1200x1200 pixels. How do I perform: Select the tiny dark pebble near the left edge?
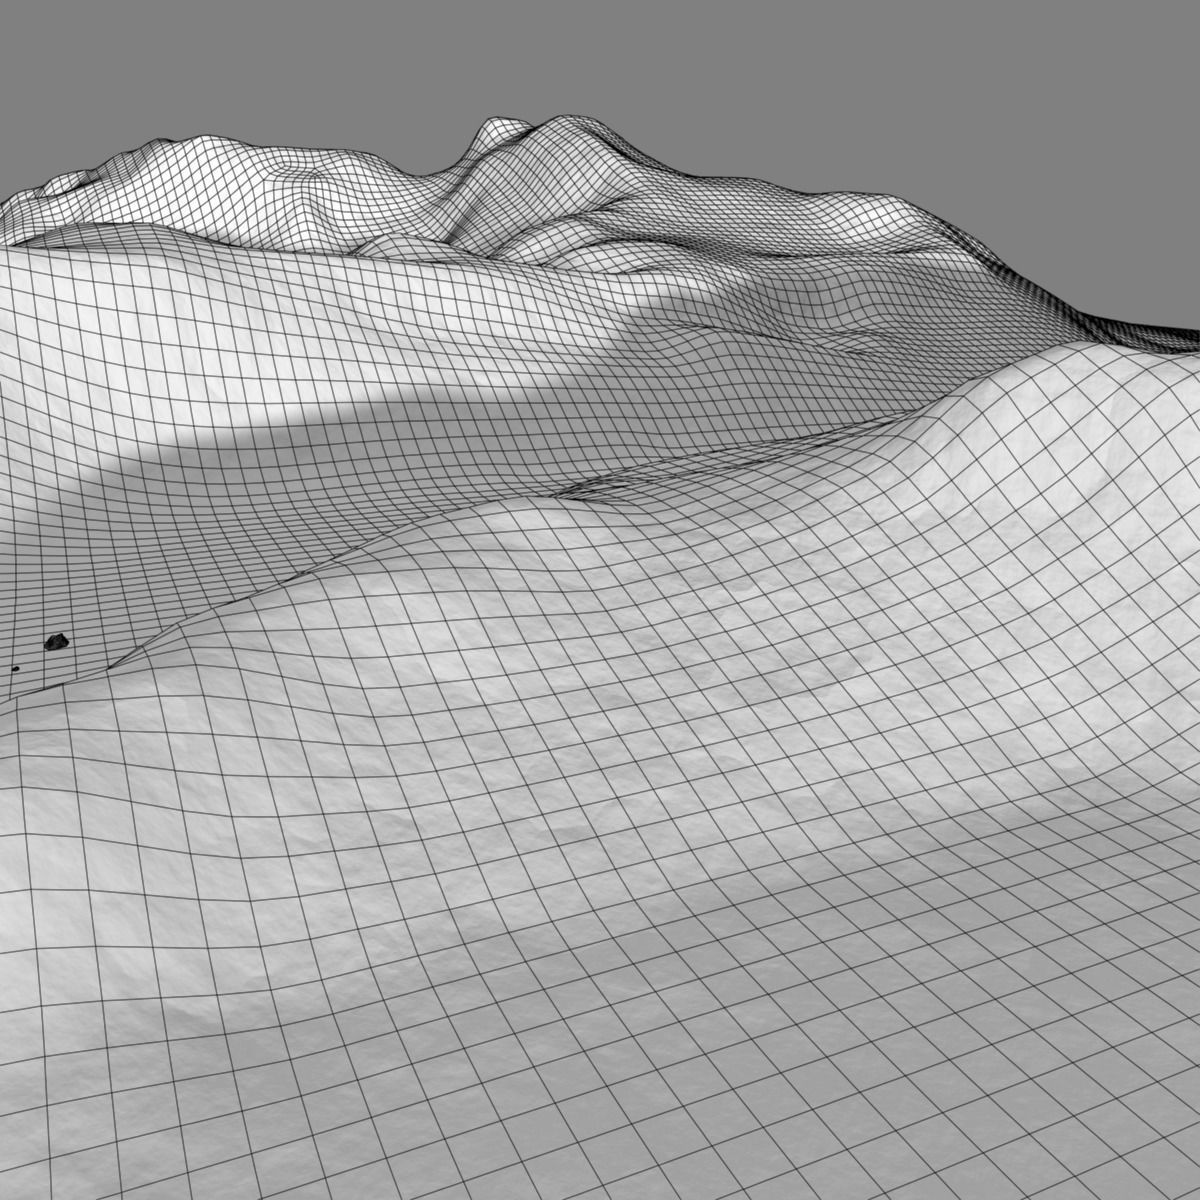tap(16, 669)
